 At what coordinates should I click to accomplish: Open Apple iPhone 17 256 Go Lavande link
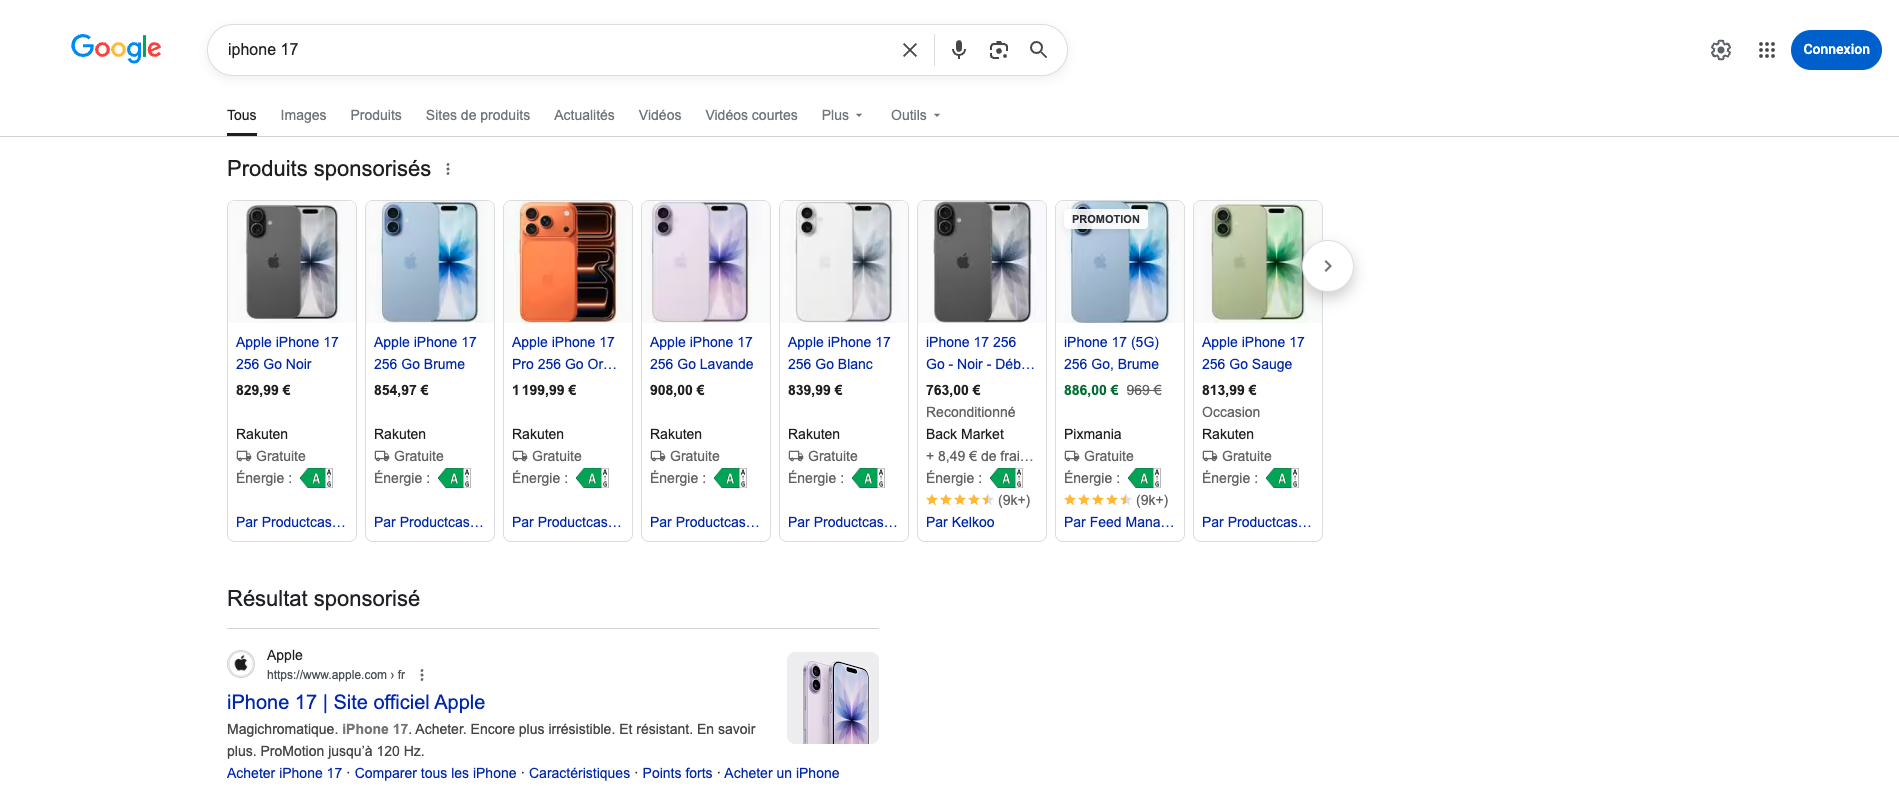(702, 353)
